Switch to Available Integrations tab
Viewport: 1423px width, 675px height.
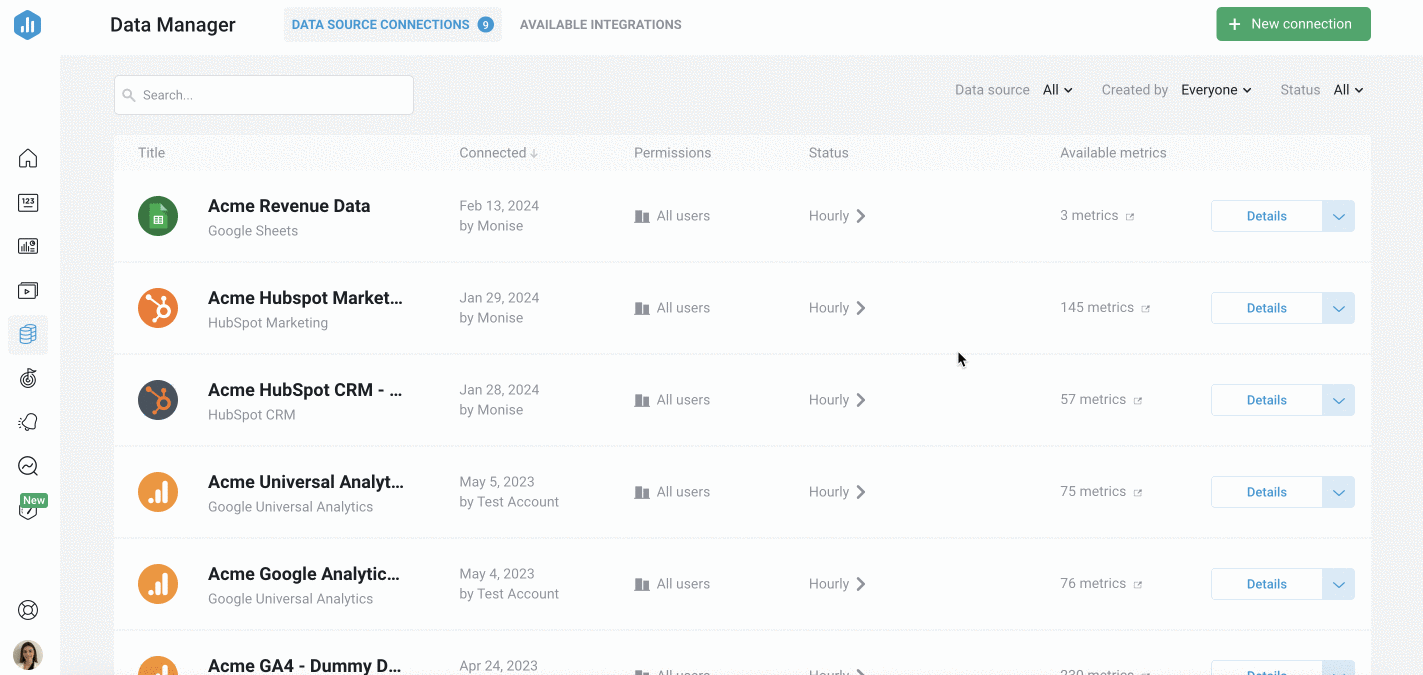(x=601, y=25)
